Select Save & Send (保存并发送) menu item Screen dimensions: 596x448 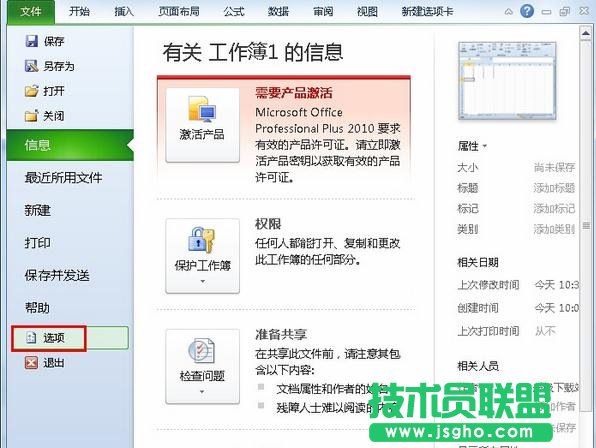[x=57, y=275]
